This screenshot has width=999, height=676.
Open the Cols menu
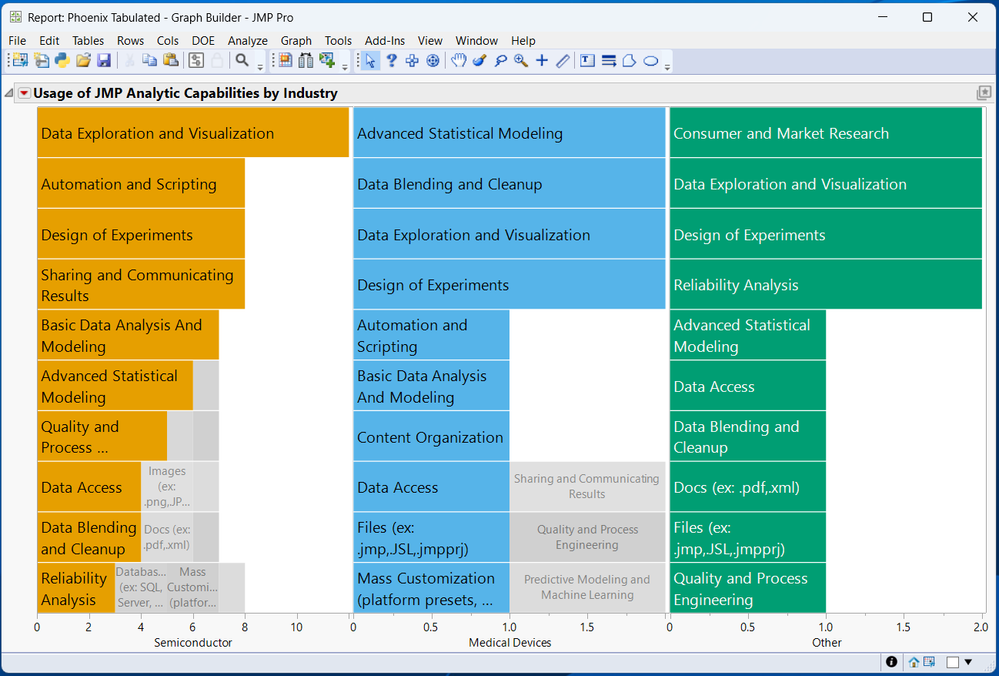pos(168,40)
